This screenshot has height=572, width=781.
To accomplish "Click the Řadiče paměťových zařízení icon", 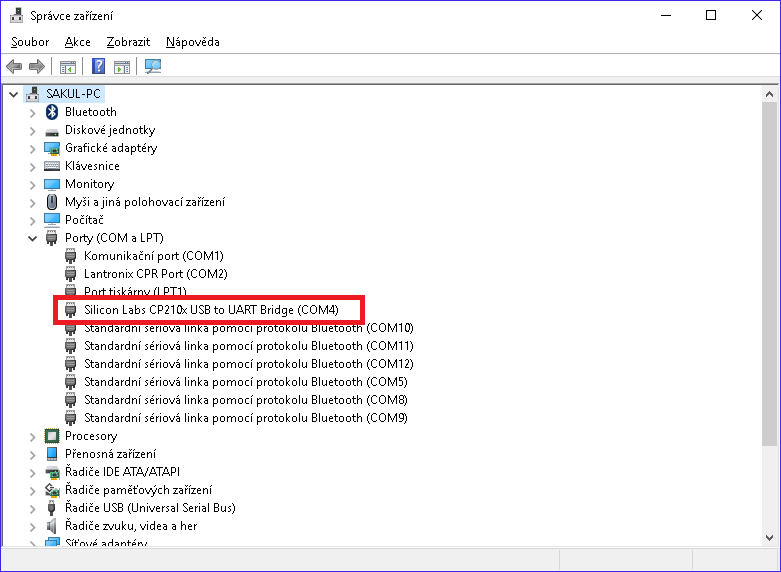I will click(x=52, y=490).
